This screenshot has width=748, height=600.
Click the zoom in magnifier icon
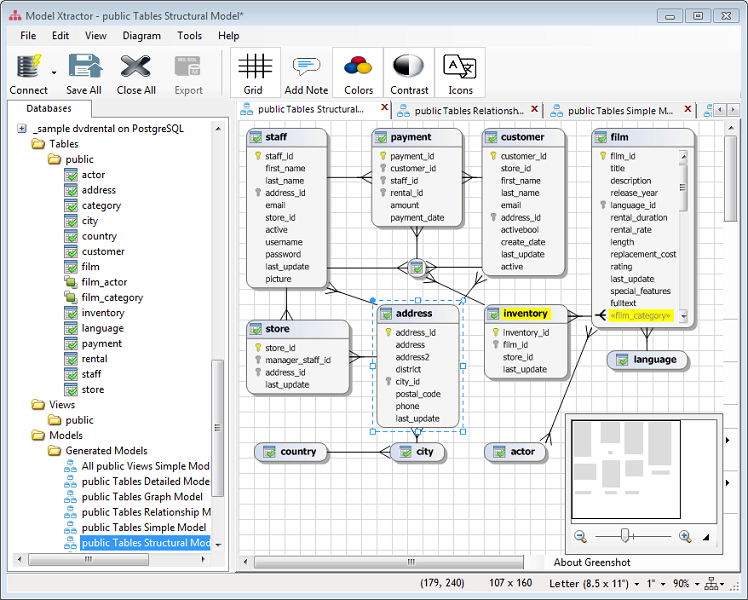[x=685, y=536]
